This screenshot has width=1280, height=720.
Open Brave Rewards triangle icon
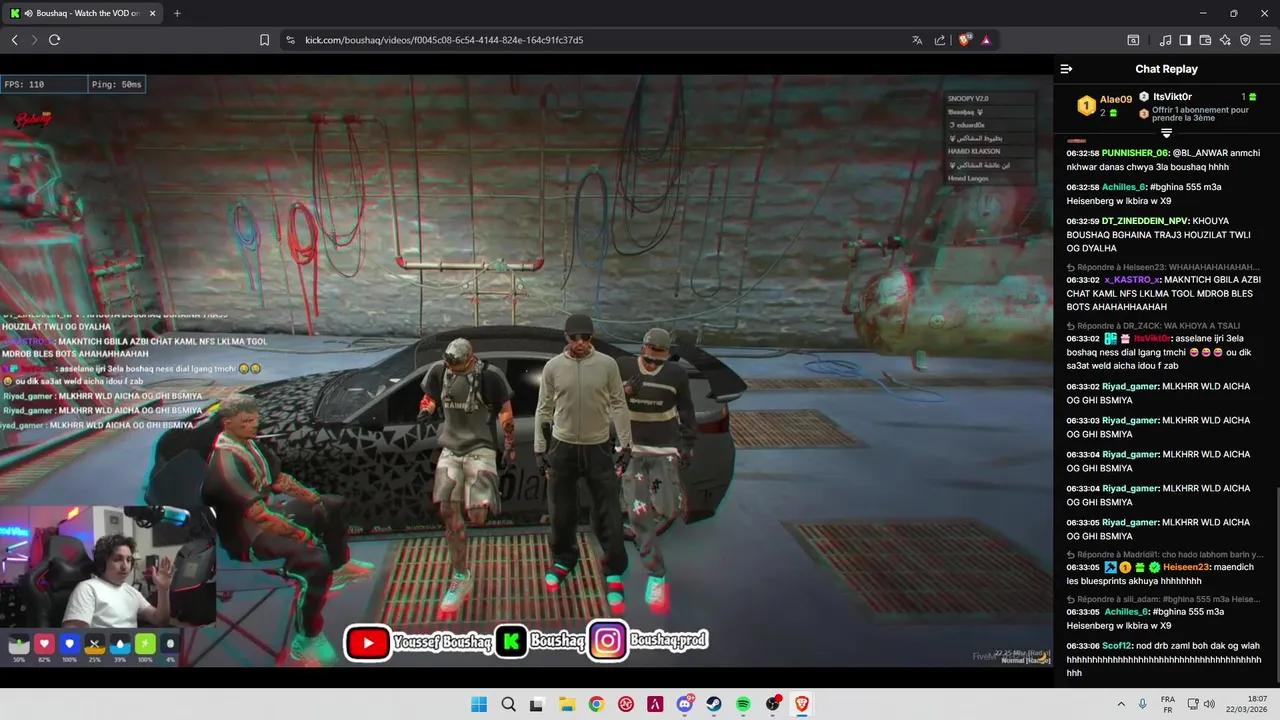(x=986, y=40)
